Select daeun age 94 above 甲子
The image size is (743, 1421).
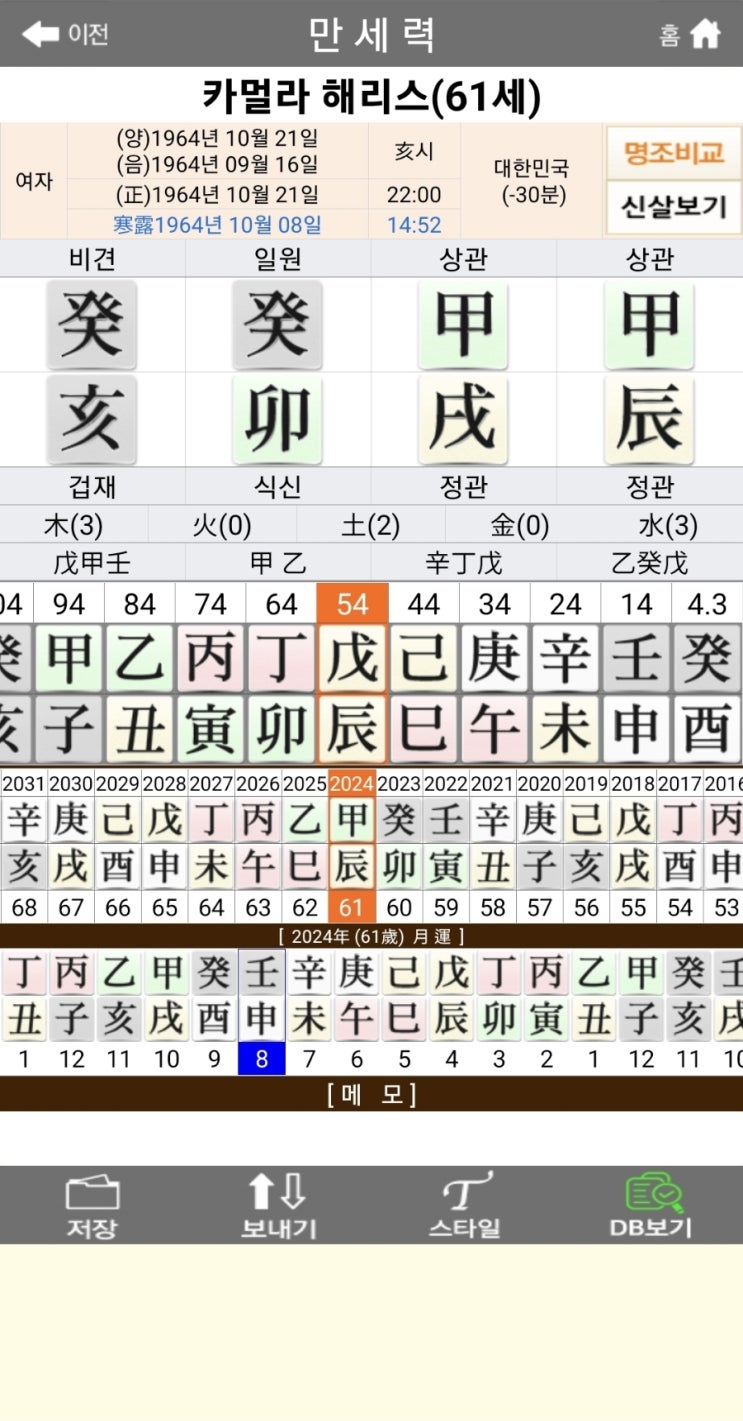pyautogui.click(x=68, y=603)
